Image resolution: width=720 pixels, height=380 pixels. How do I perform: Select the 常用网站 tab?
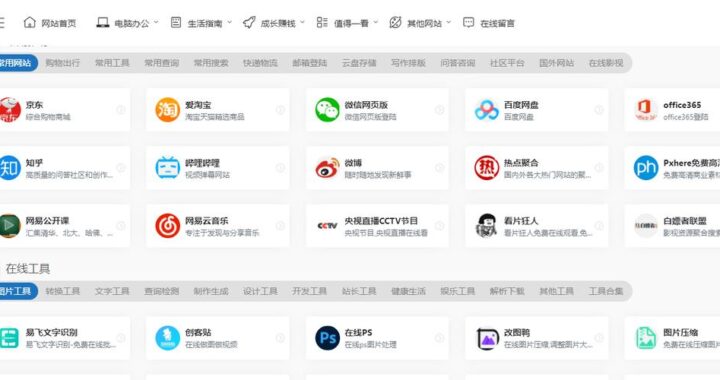17,63
